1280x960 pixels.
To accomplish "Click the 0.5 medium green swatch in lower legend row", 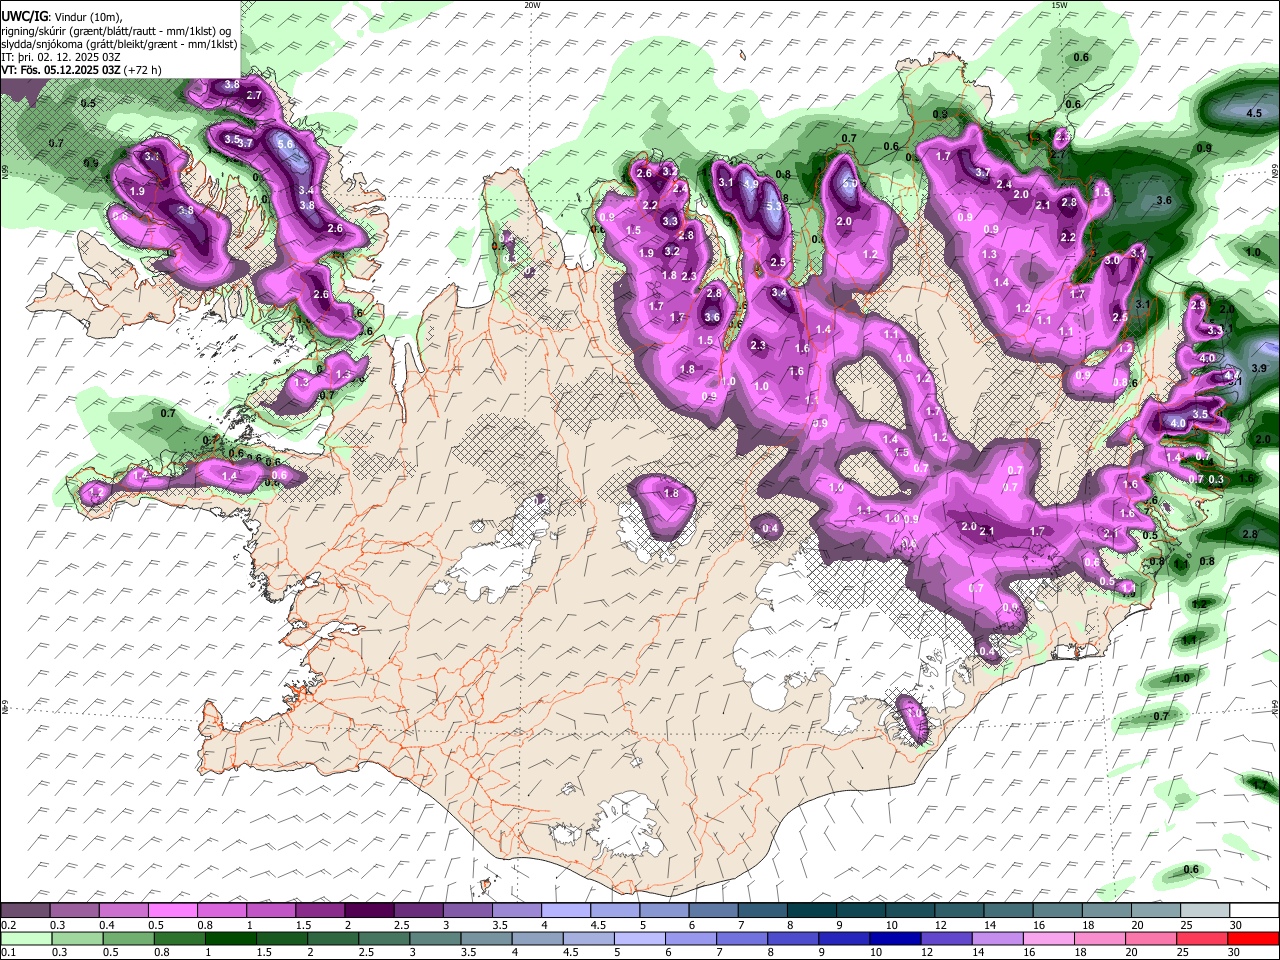I will (x=128, y=938).
